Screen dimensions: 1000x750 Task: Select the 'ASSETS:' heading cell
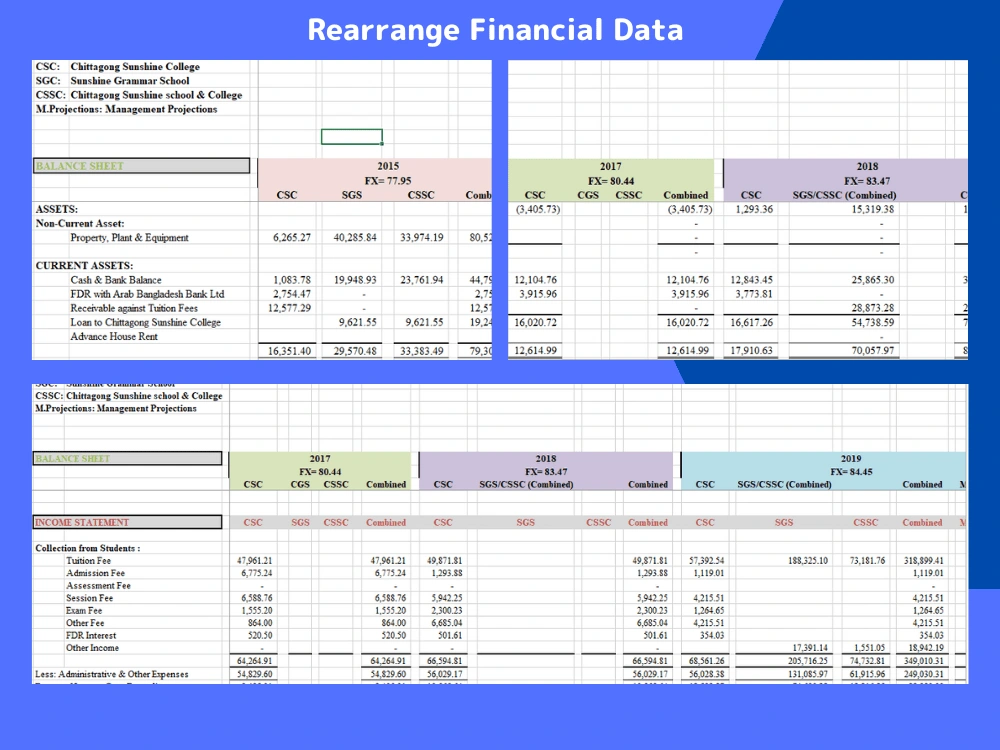click(x=57, y=209)
